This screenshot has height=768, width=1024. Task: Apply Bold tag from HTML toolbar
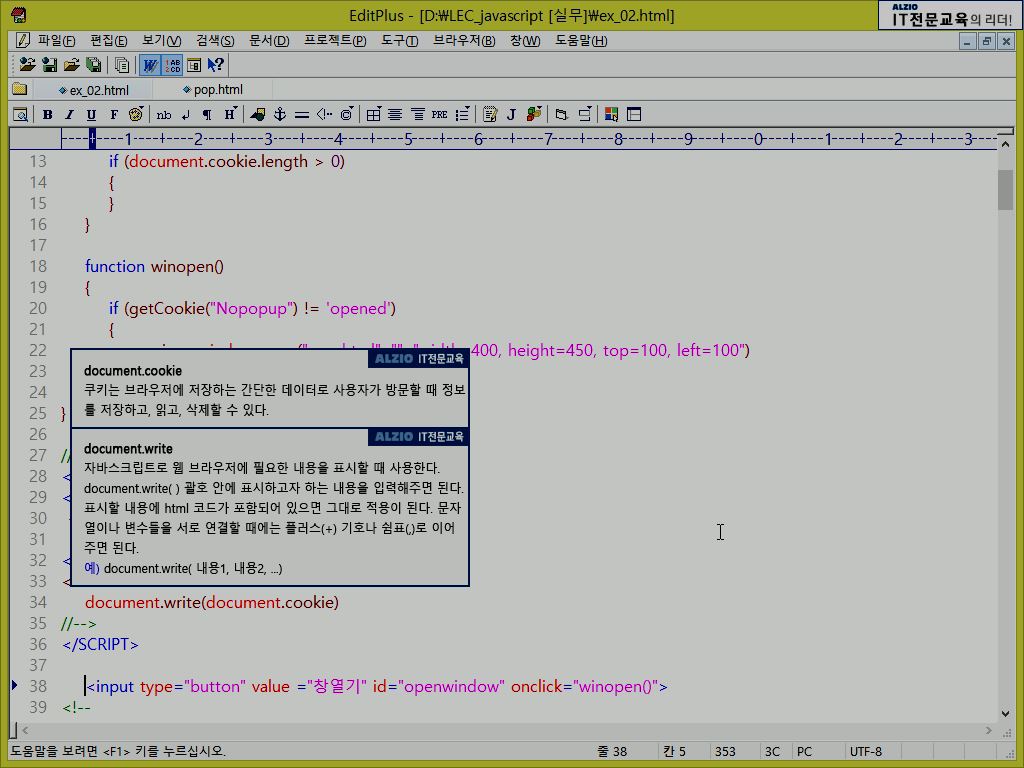coord(48,115)
